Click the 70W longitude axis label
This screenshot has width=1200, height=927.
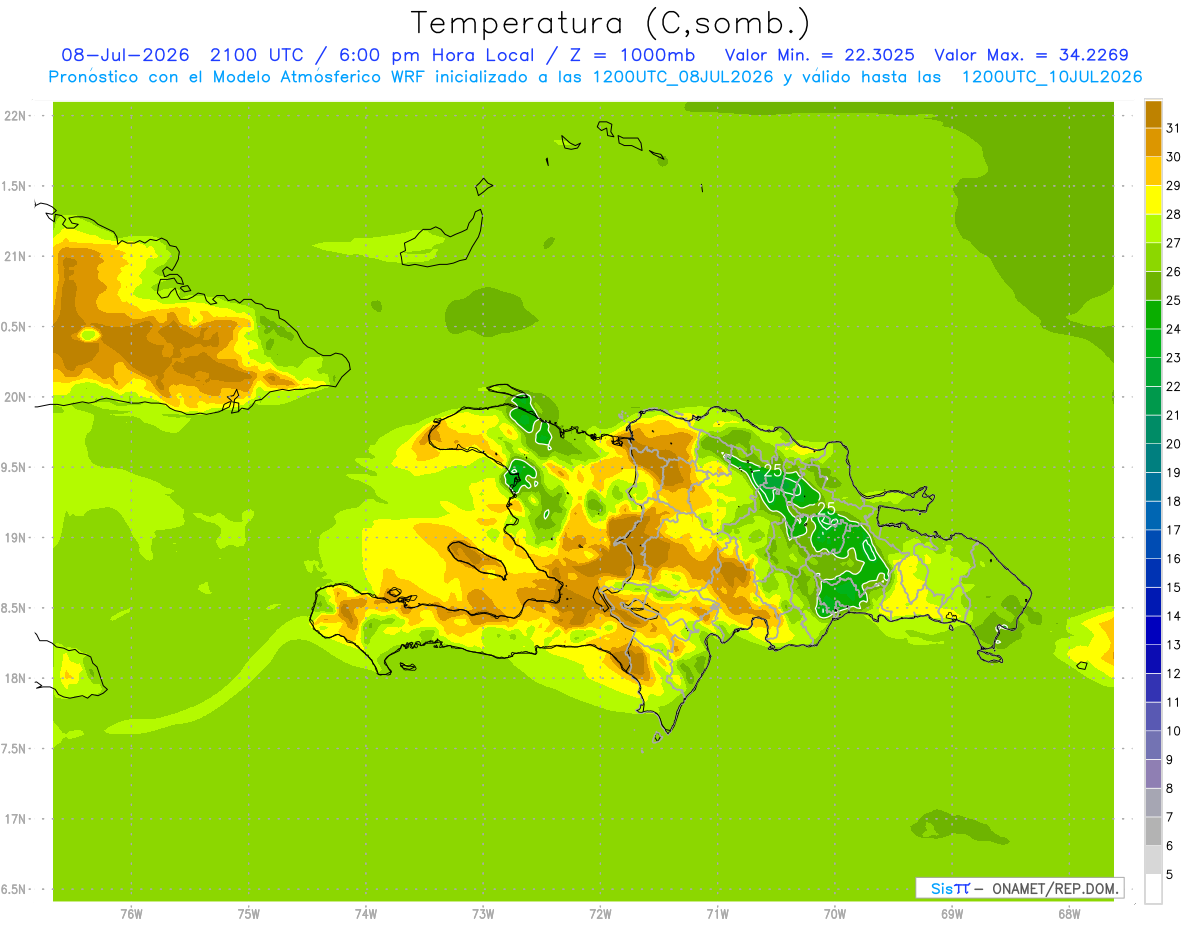pos(835,914)
